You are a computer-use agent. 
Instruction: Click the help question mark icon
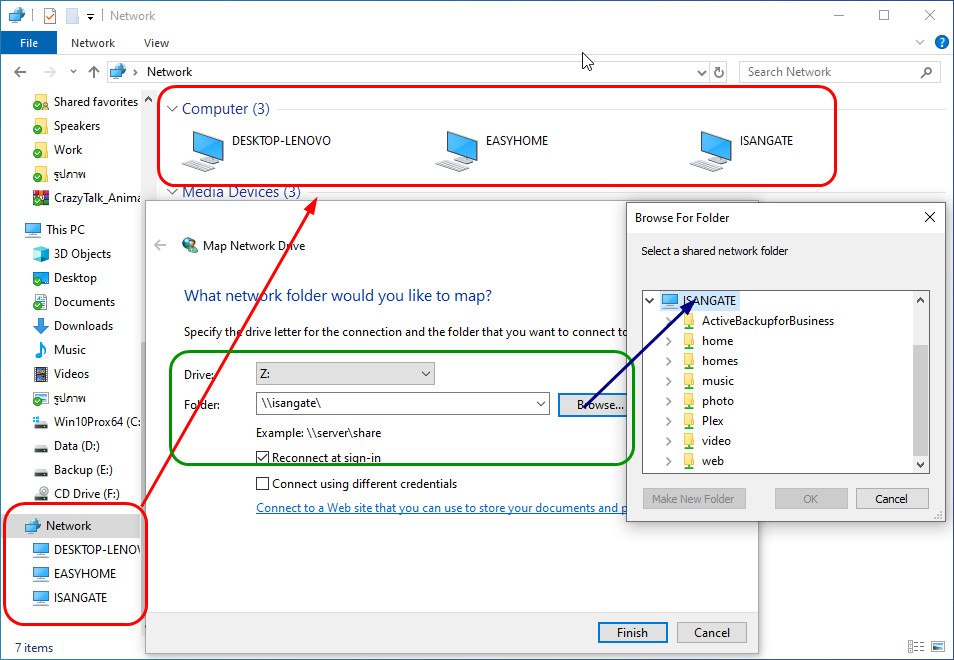(941, 43)
